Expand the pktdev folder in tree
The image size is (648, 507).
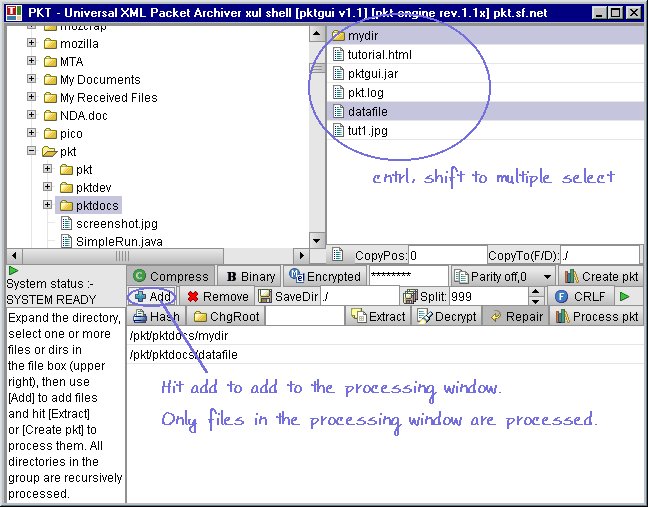[48, 187]
